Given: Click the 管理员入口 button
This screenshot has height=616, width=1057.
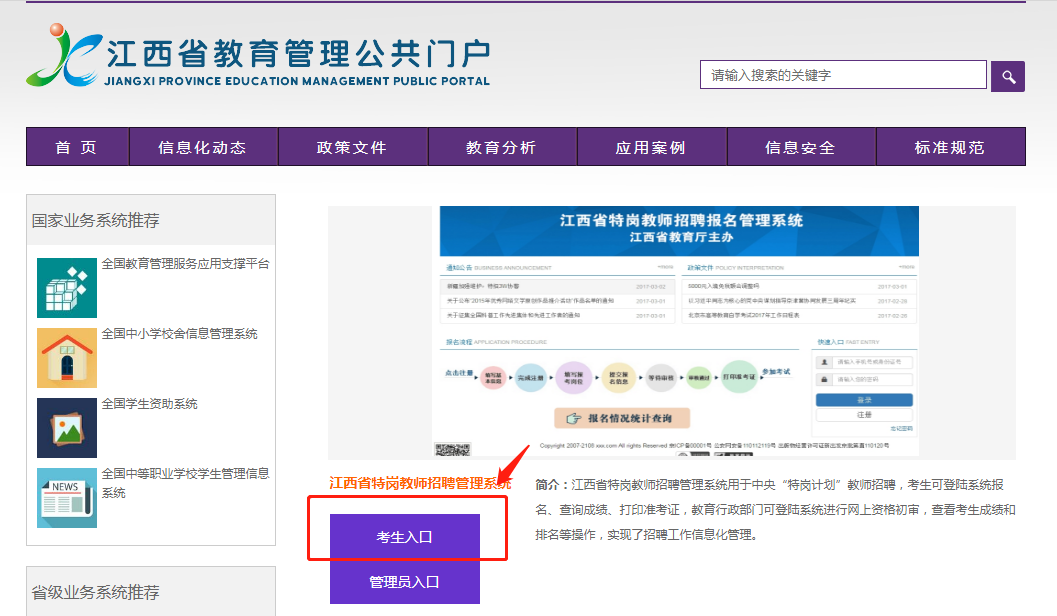Looking at the screenshot, I should tap(405, 582).
